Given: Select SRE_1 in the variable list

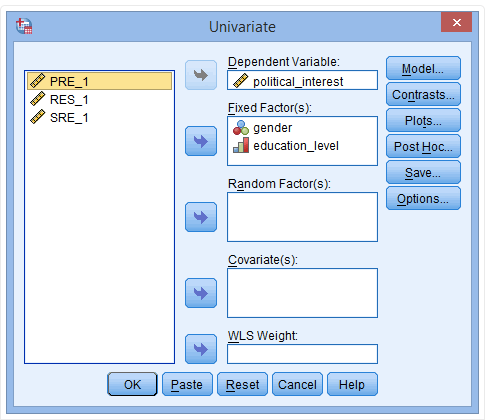Looking at the screenshot, I should tap(99, 117).
